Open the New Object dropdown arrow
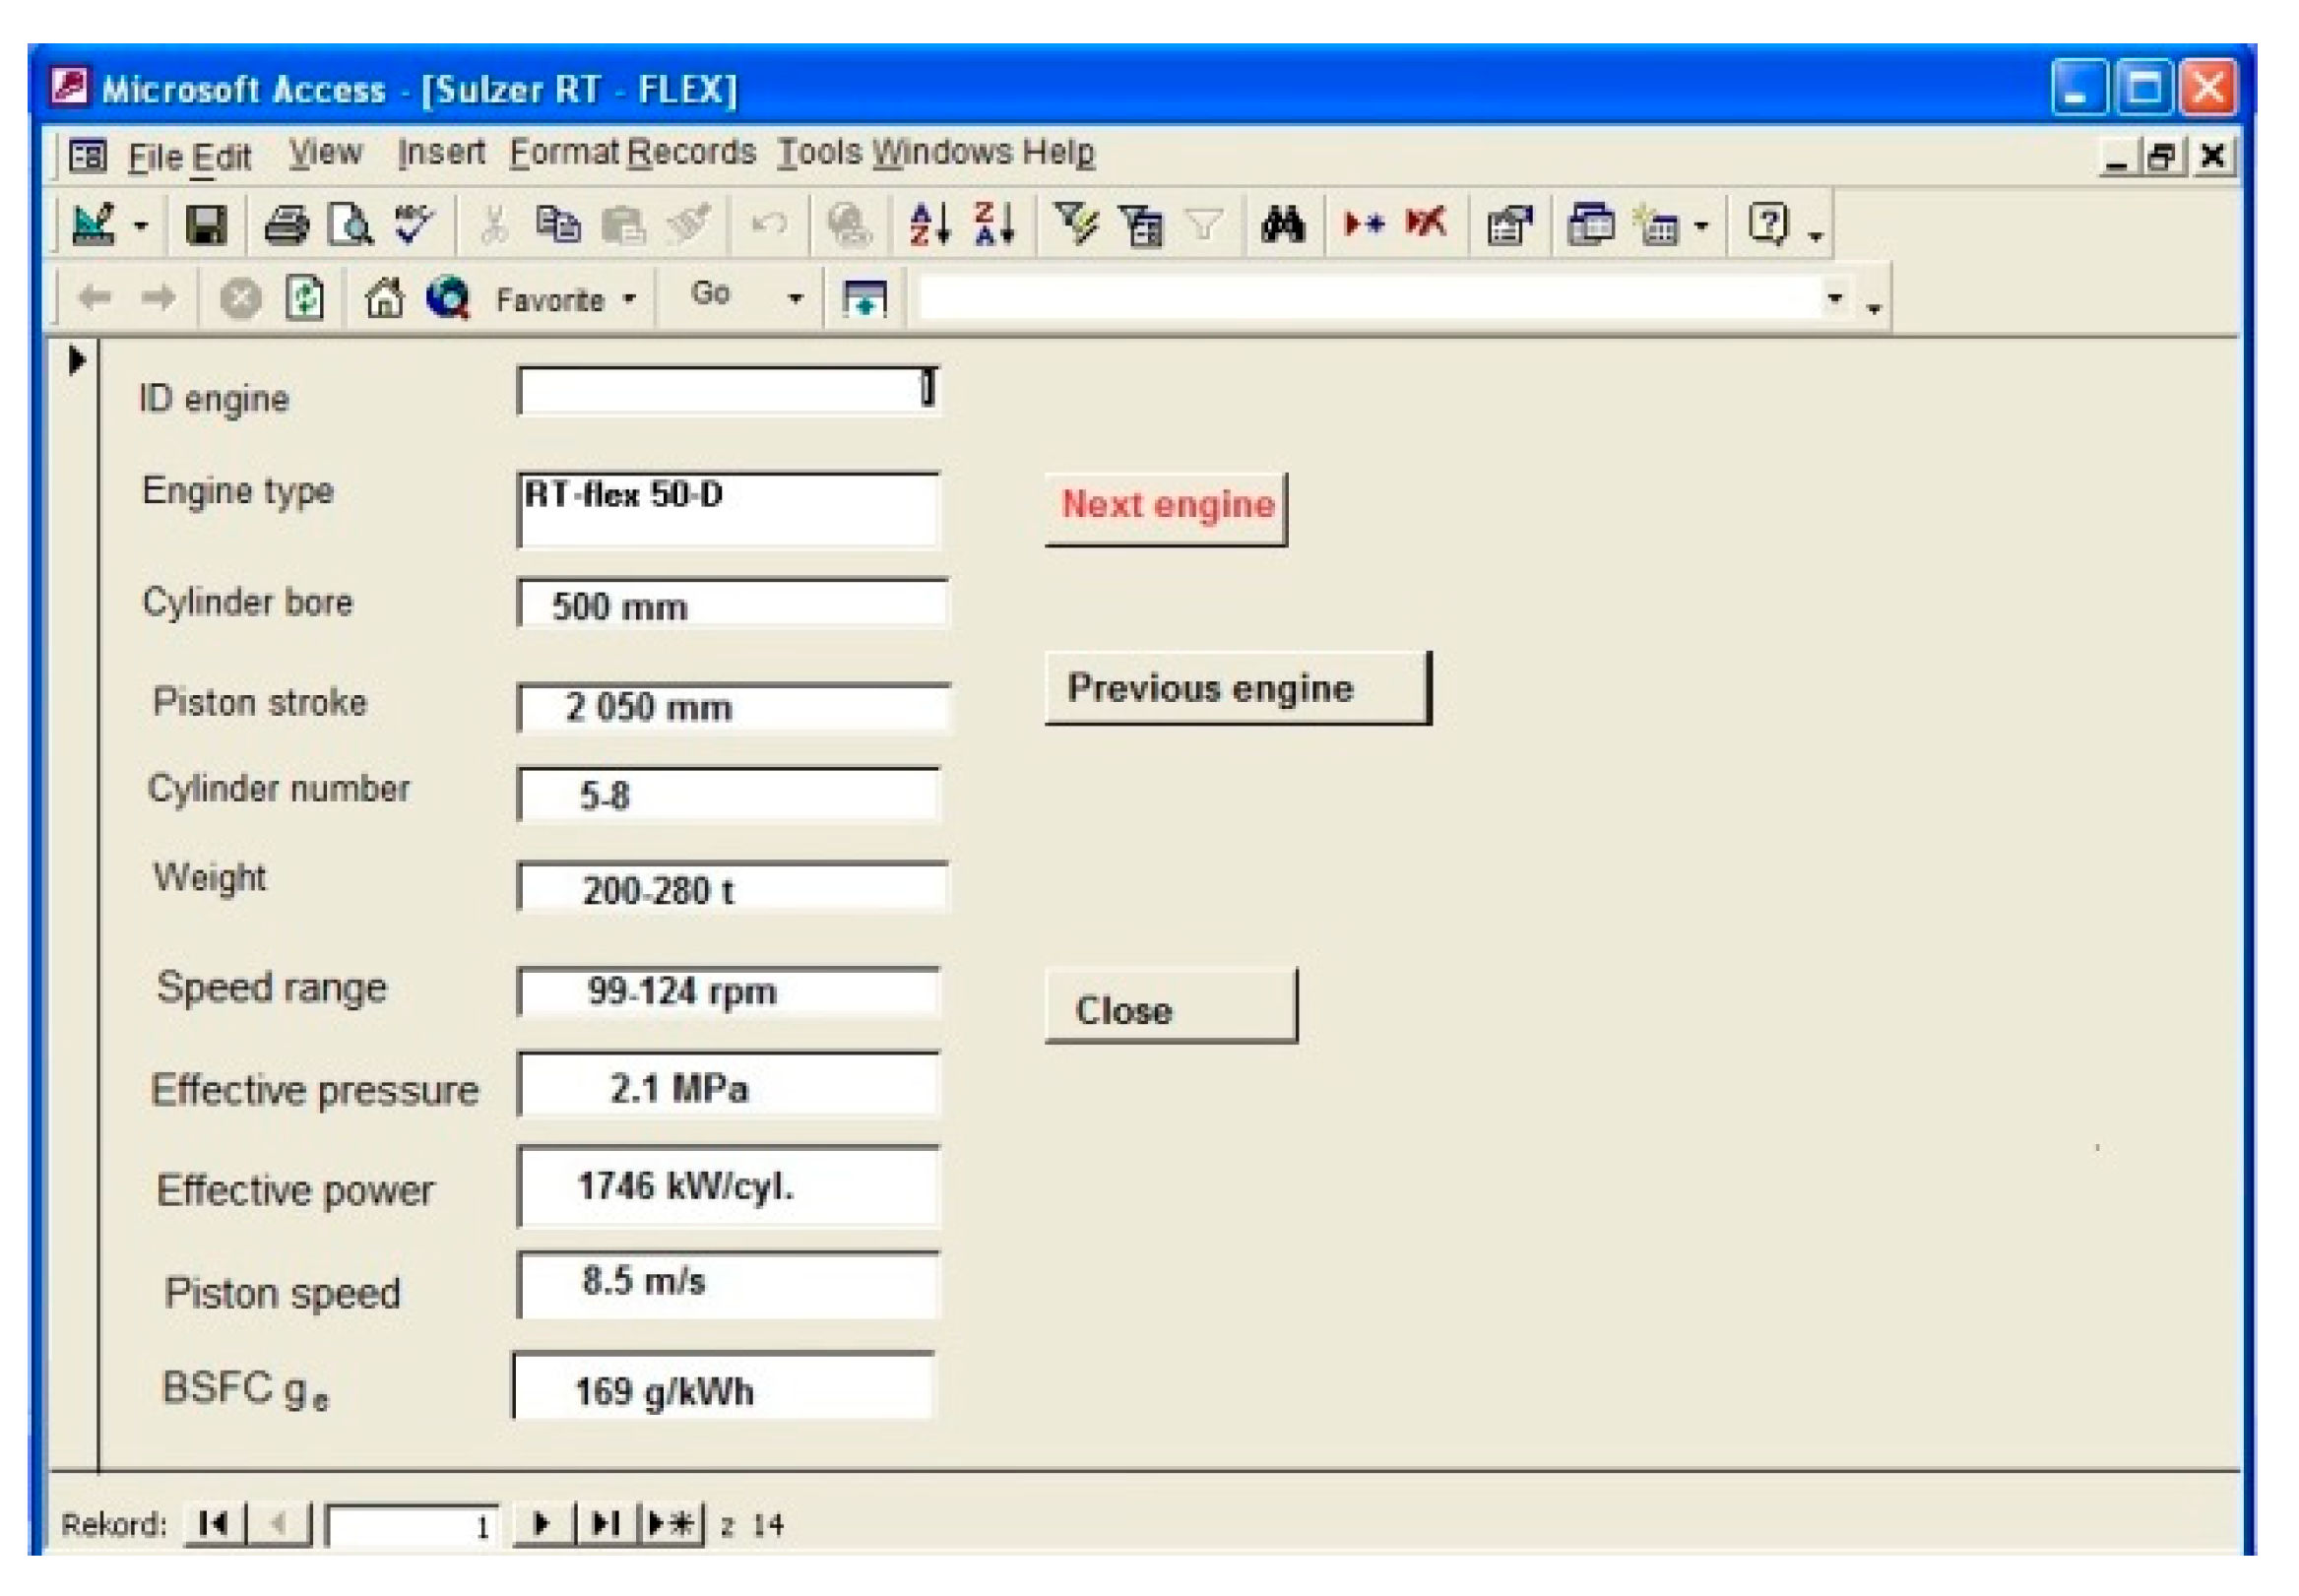This screenshot has height=1596, width=2299. click(1702, 225)
